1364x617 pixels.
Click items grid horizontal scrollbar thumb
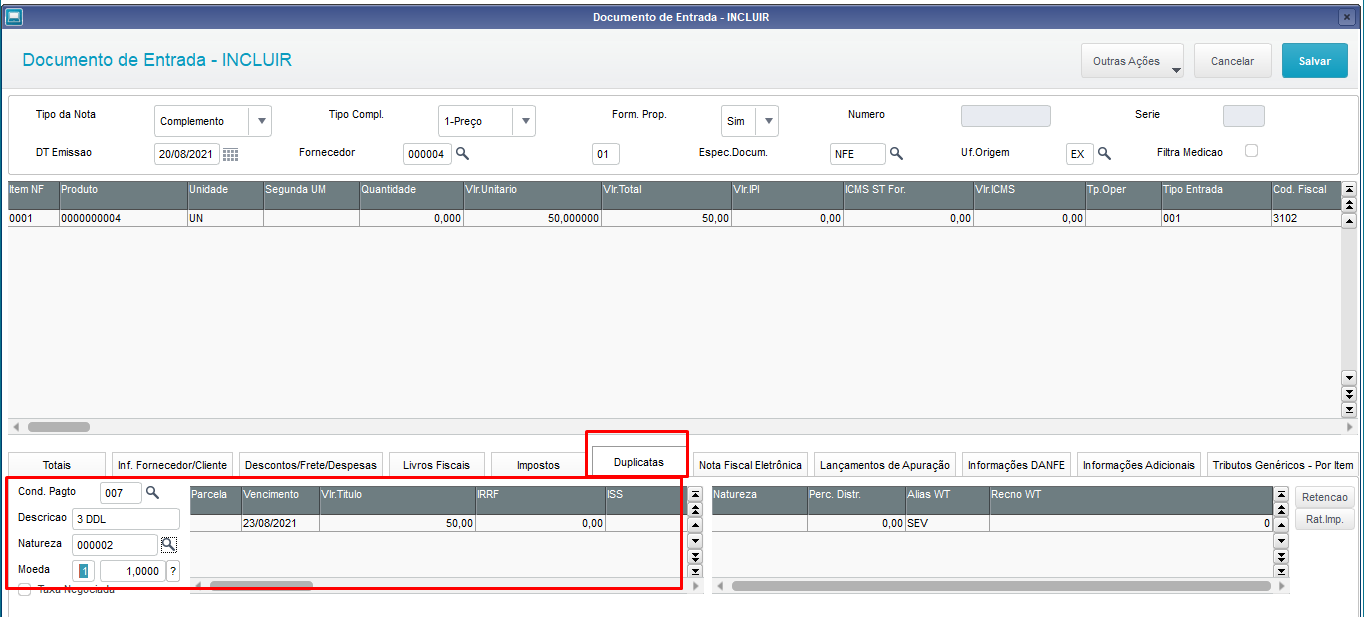(x=58, y=427)
